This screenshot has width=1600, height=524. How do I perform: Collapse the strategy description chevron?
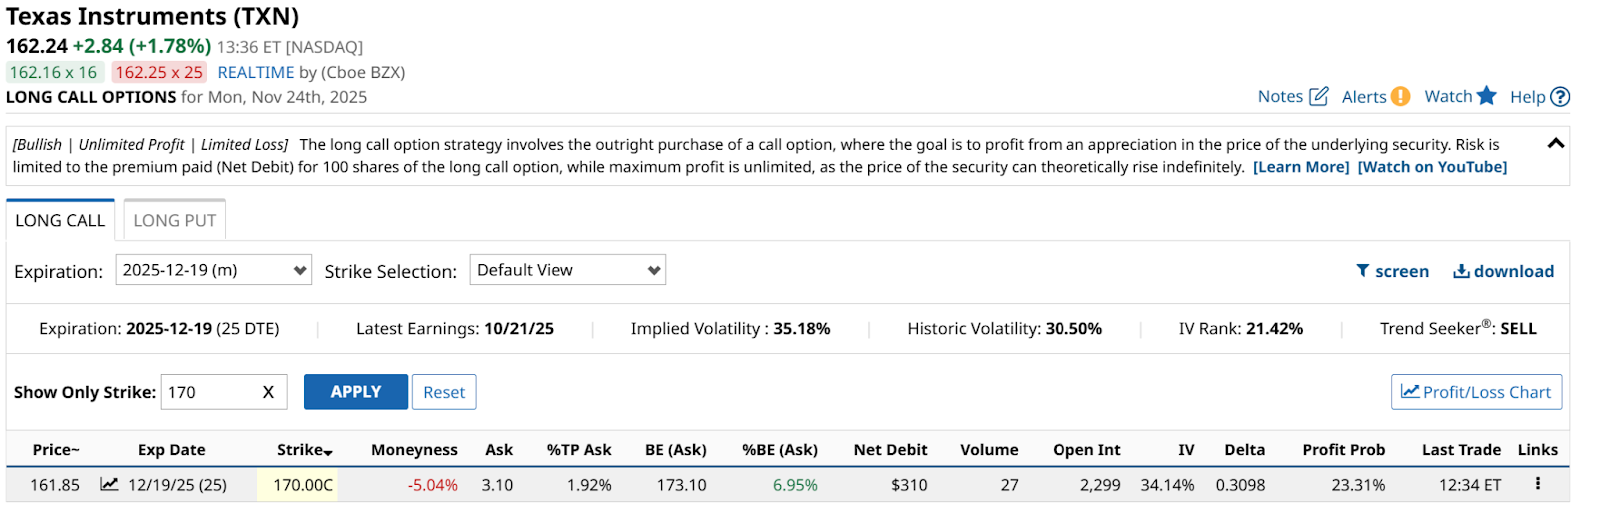click(1555, 143)
